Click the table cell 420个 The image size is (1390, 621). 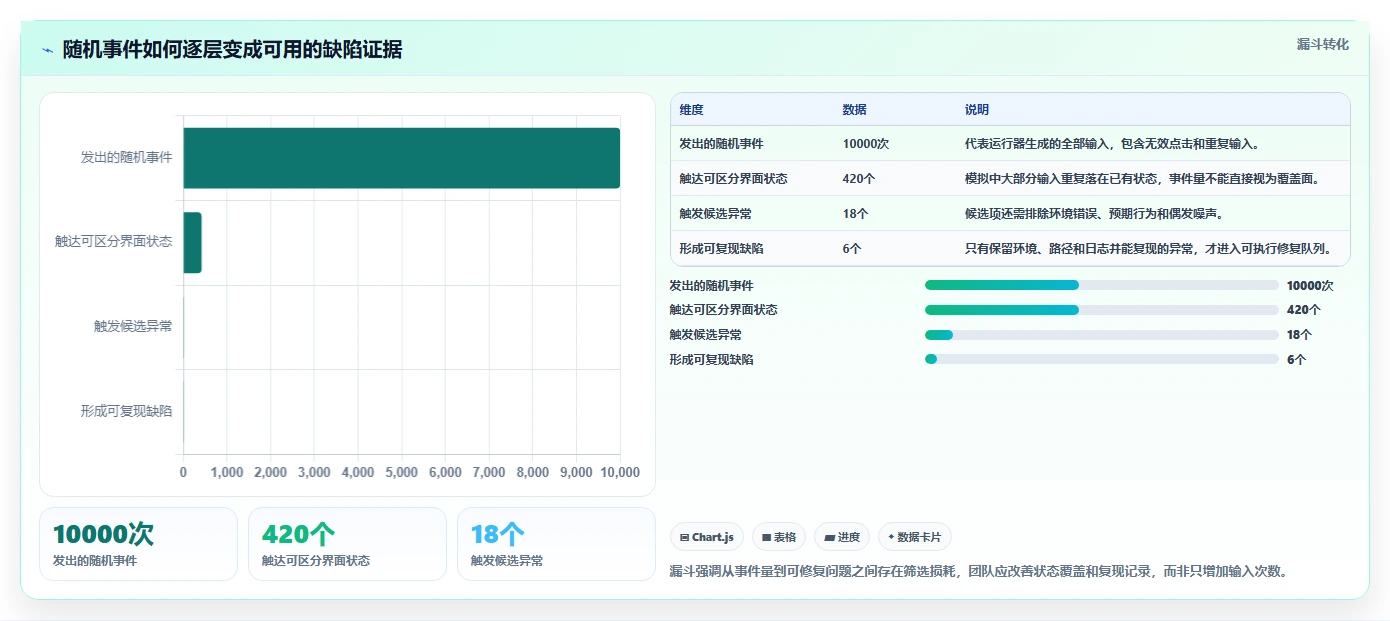coord(859,179)
